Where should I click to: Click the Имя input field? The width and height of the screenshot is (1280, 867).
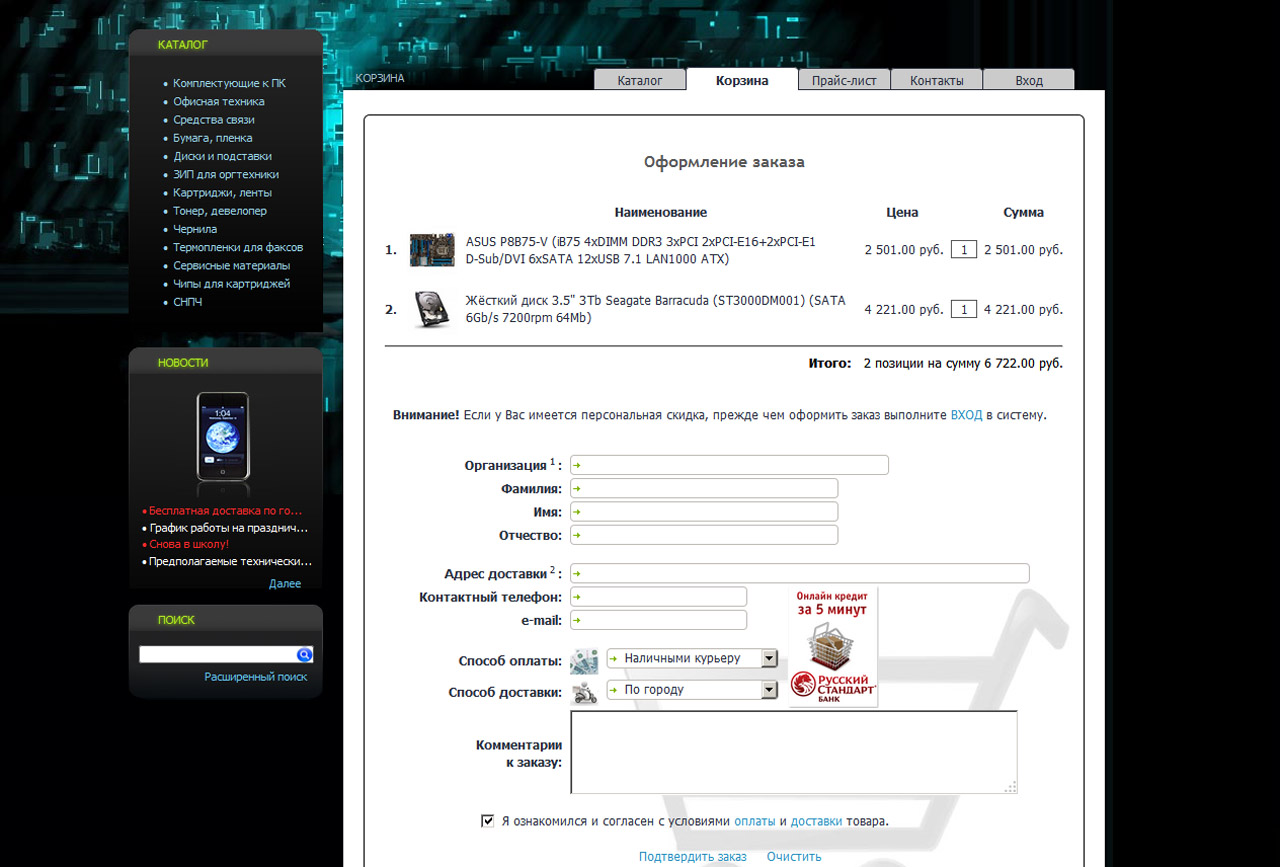[704, 511]
